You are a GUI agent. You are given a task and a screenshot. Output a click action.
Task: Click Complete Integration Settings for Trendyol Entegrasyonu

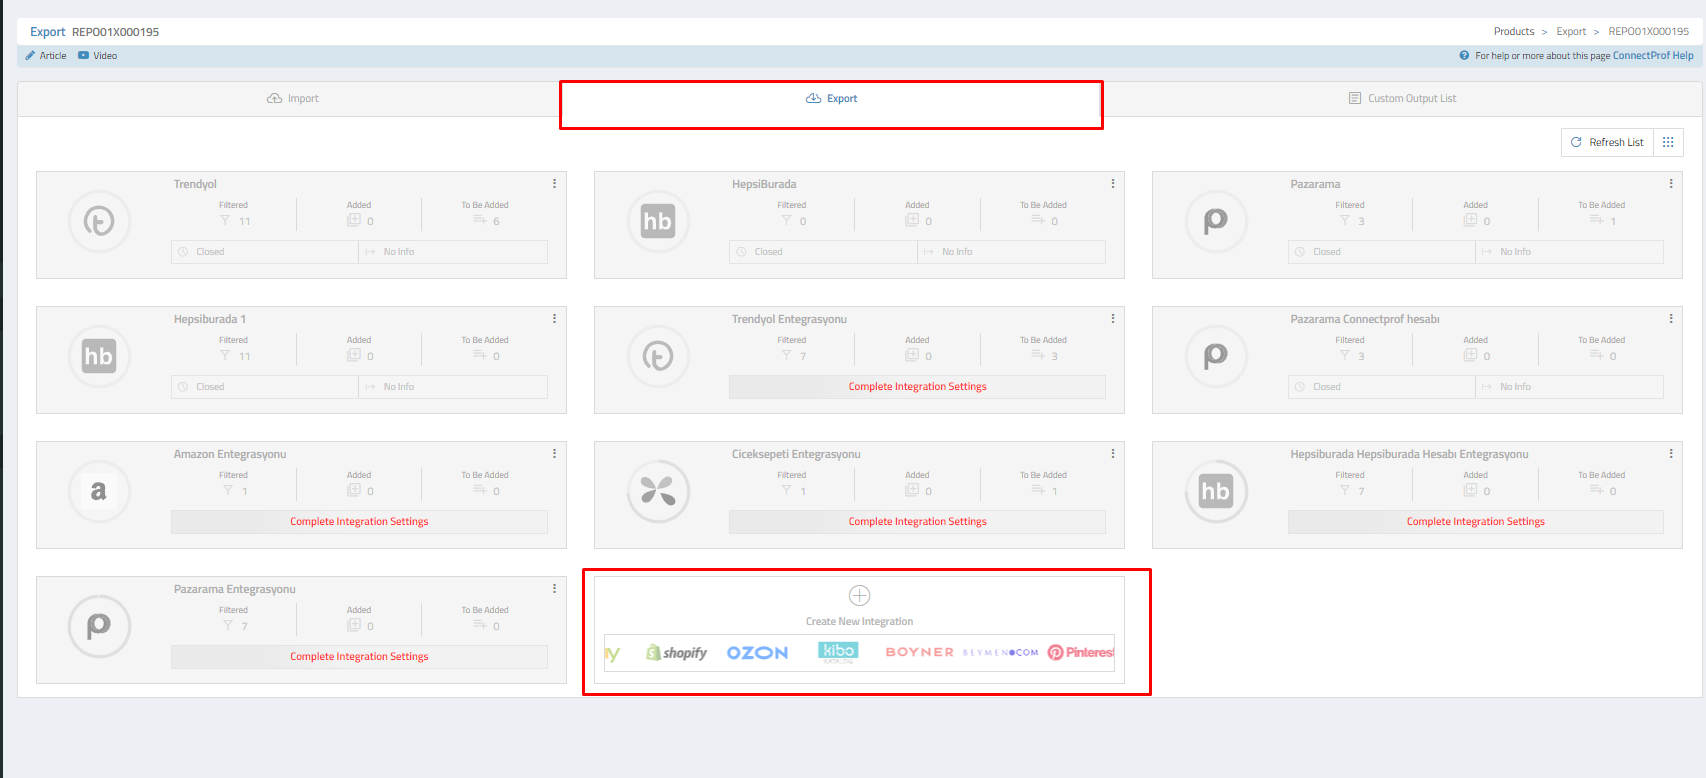click(x=917, y=387)
